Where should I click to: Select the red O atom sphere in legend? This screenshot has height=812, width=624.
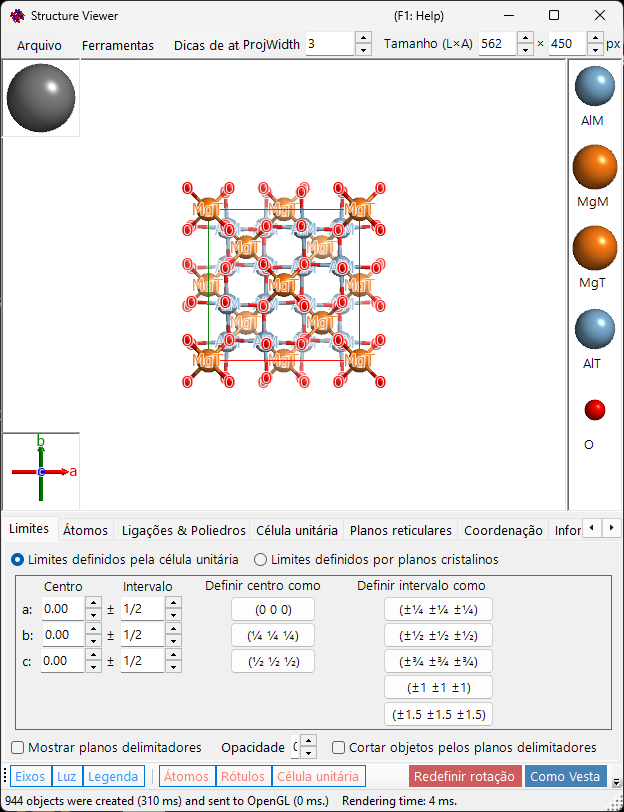click(594, 410)
